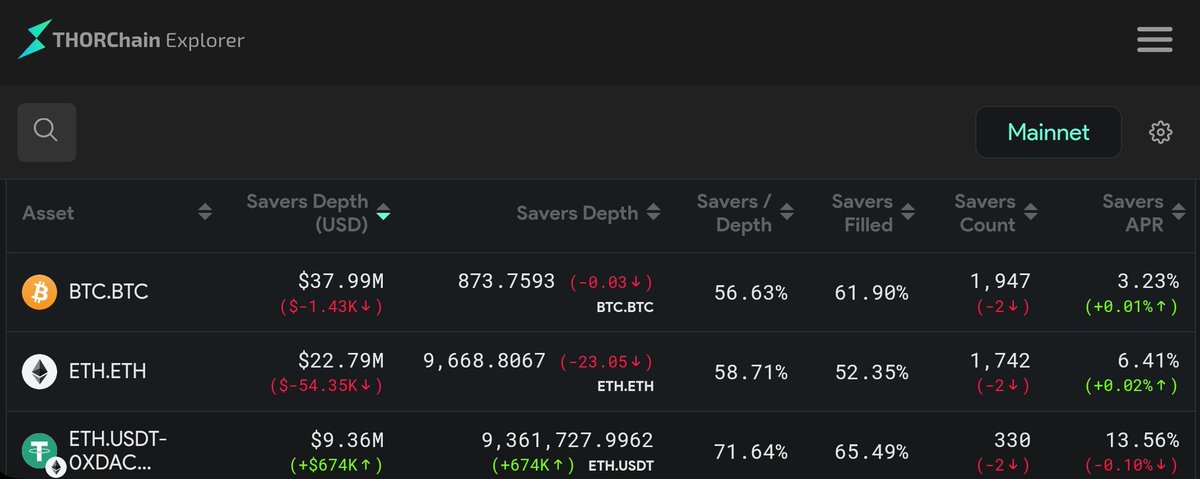Sort by Savers / Depth arrows

tap(787, 212)
